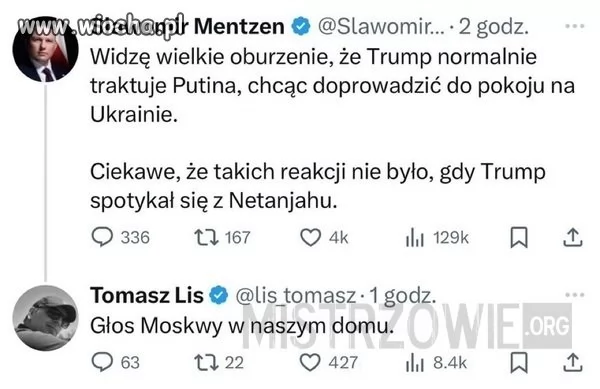Viewport: 600px width, 389px height.
Task: Open @lis_tomasz handle link
Action: pyautogui.click(x=296, y=296)
